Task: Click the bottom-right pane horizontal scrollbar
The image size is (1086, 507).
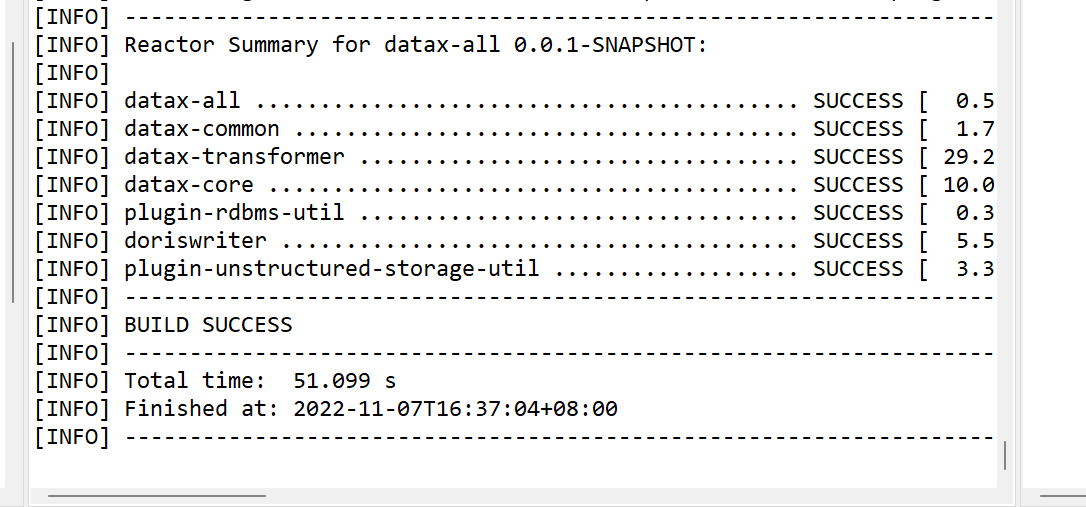Action: click(1062, 495)
